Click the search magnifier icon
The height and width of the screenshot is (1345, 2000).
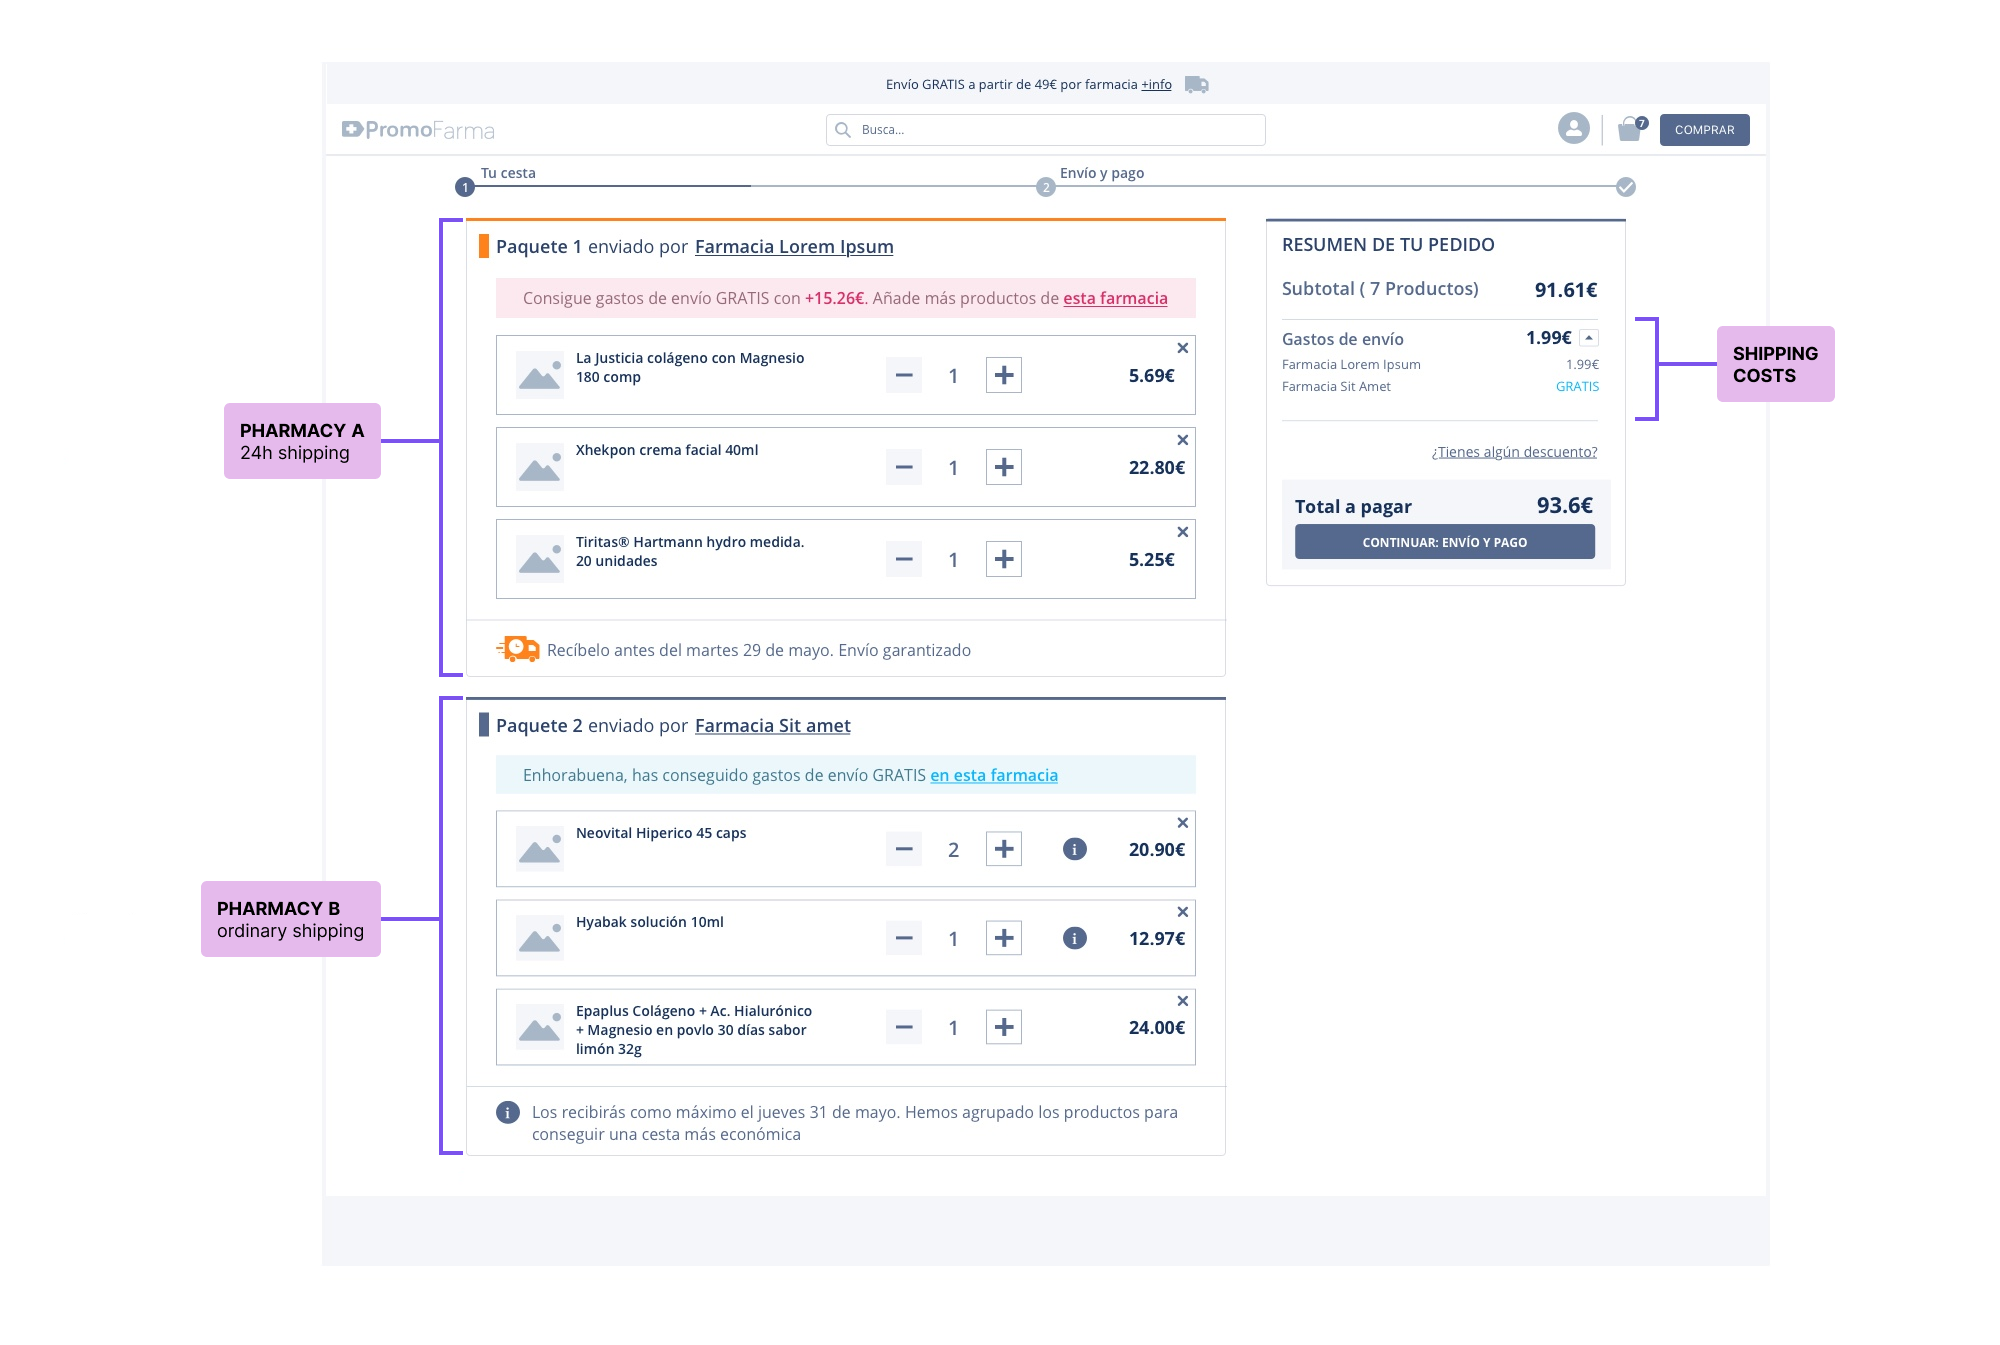tap(843, 130)
